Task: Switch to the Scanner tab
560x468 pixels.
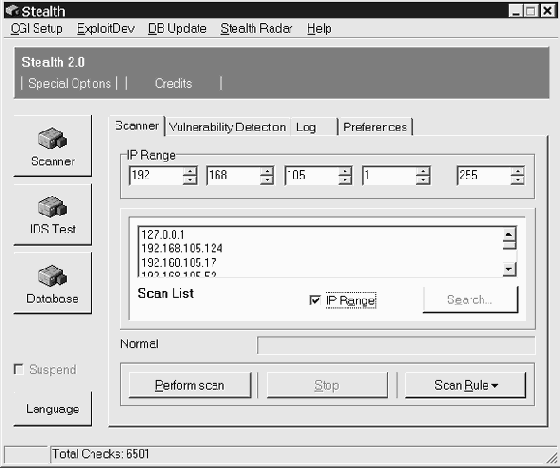Action: point(137,126)
